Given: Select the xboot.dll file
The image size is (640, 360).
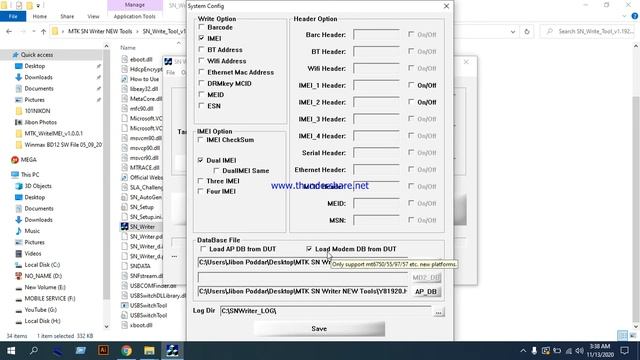Looking at the screenshot, I should click(x=141, y=325).
